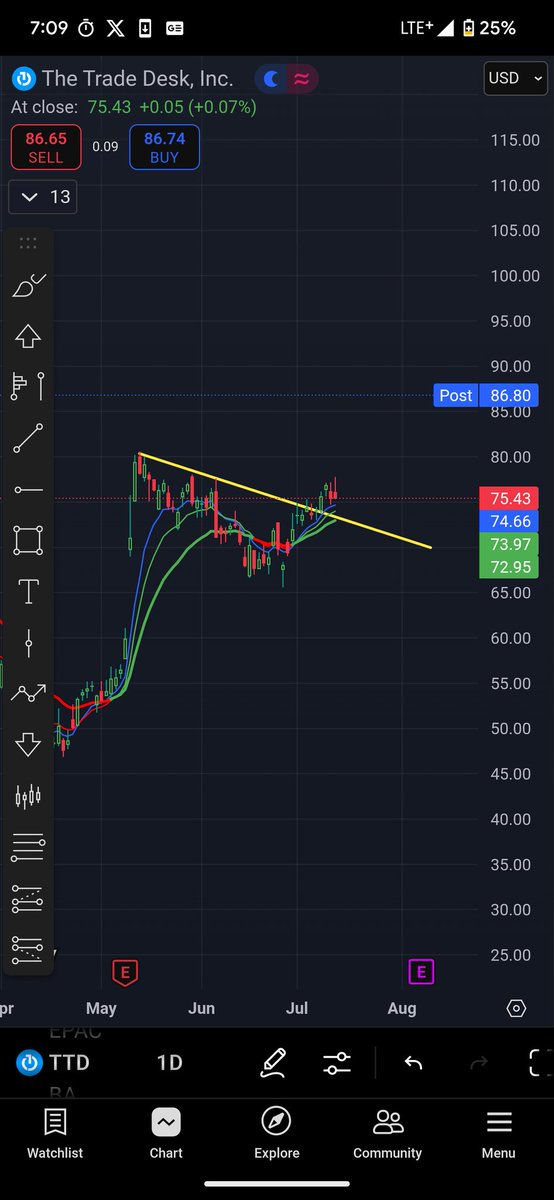The image size is (554, 1200).
Task: Open price scale settings gear icon
Action: (x=517, y=1007)
